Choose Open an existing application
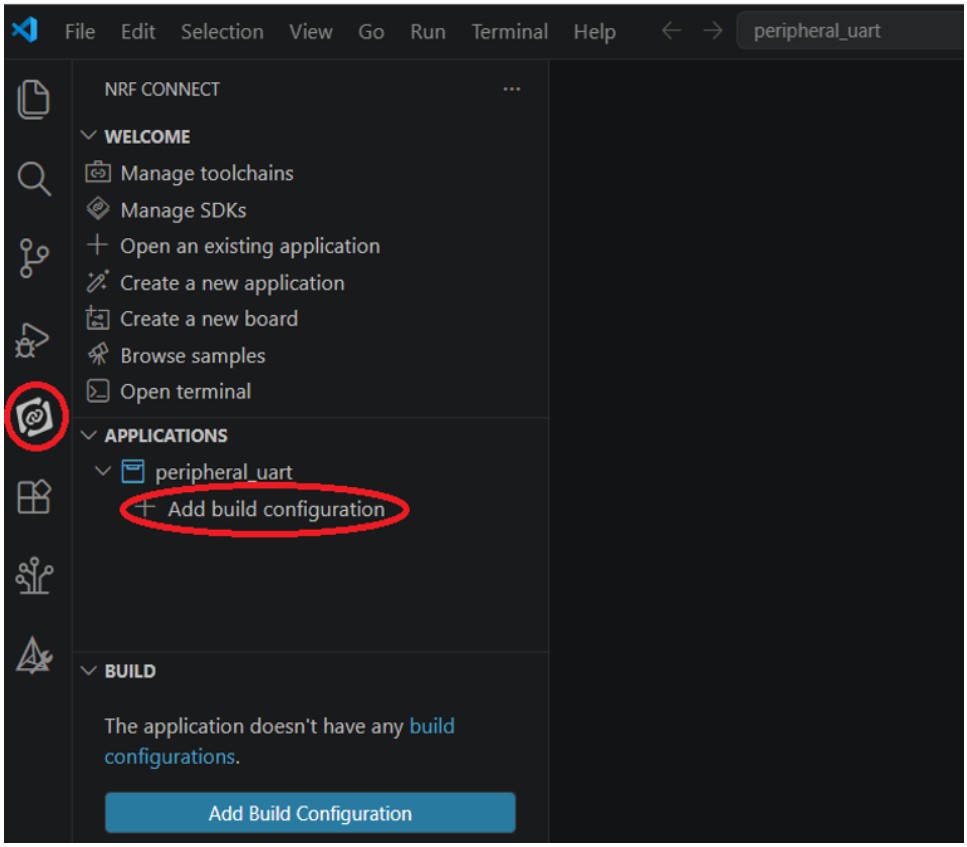The height and width of the screenshot is (847, 967). click(x=250, y=246)
